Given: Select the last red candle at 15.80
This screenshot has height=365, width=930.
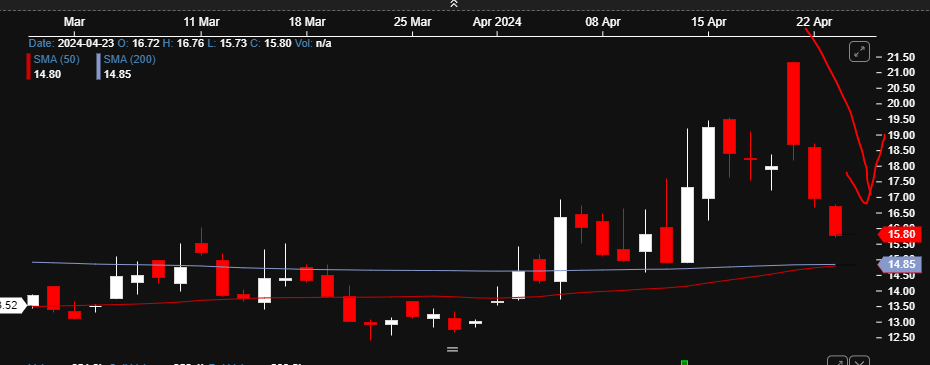Looking at the screenshot, I should tap(835, 221).
